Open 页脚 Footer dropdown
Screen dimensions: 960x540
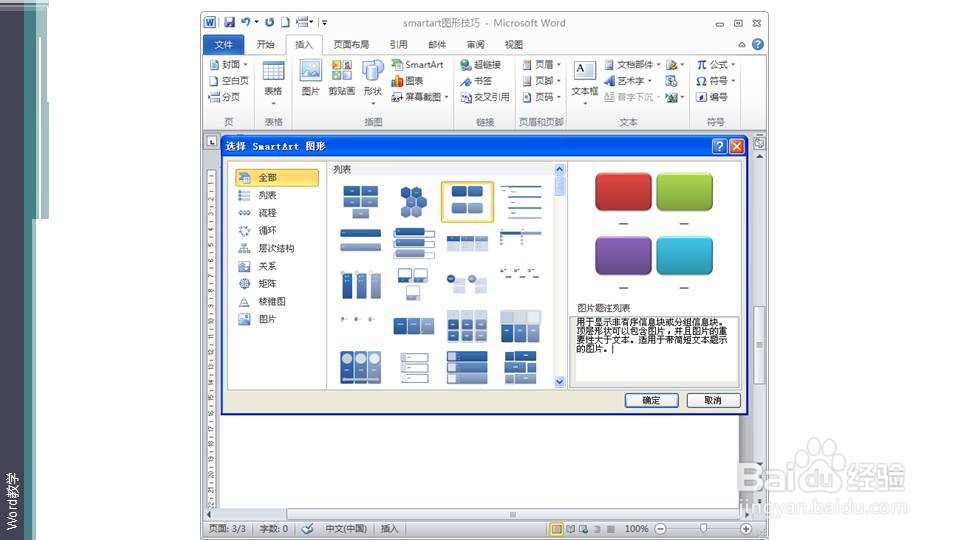click(x=542, y=81)
